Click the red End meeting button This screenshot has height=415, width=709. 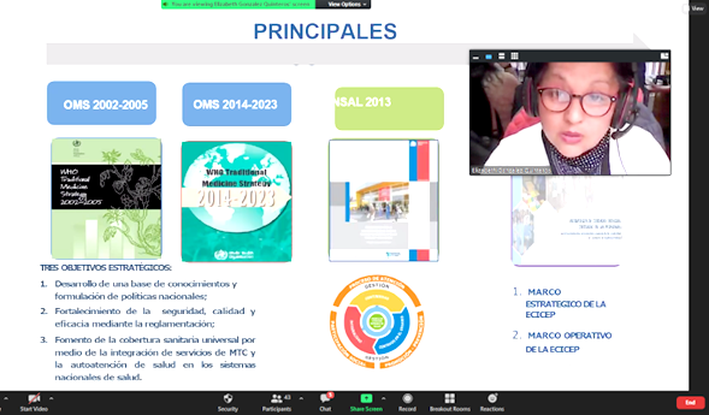[x=688, y=402]
